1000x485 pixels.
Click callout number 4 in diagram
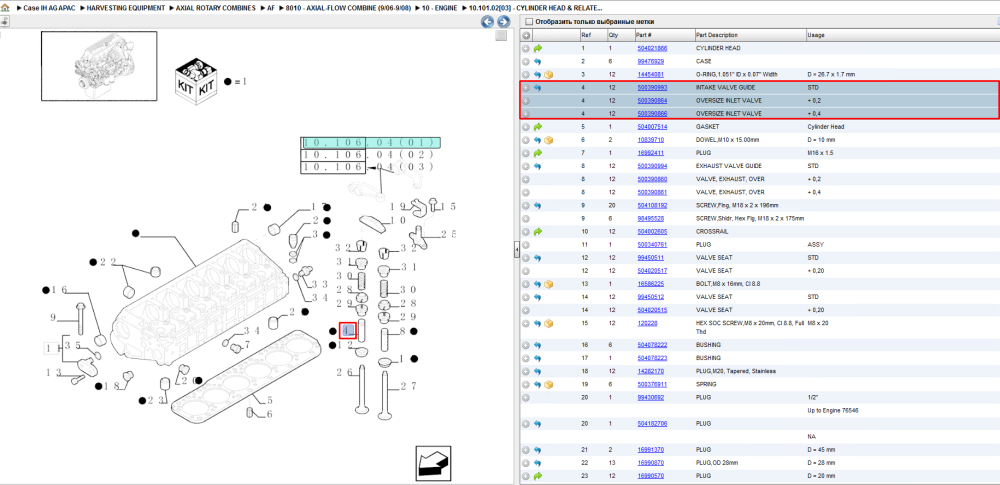(x=348, y=330)
